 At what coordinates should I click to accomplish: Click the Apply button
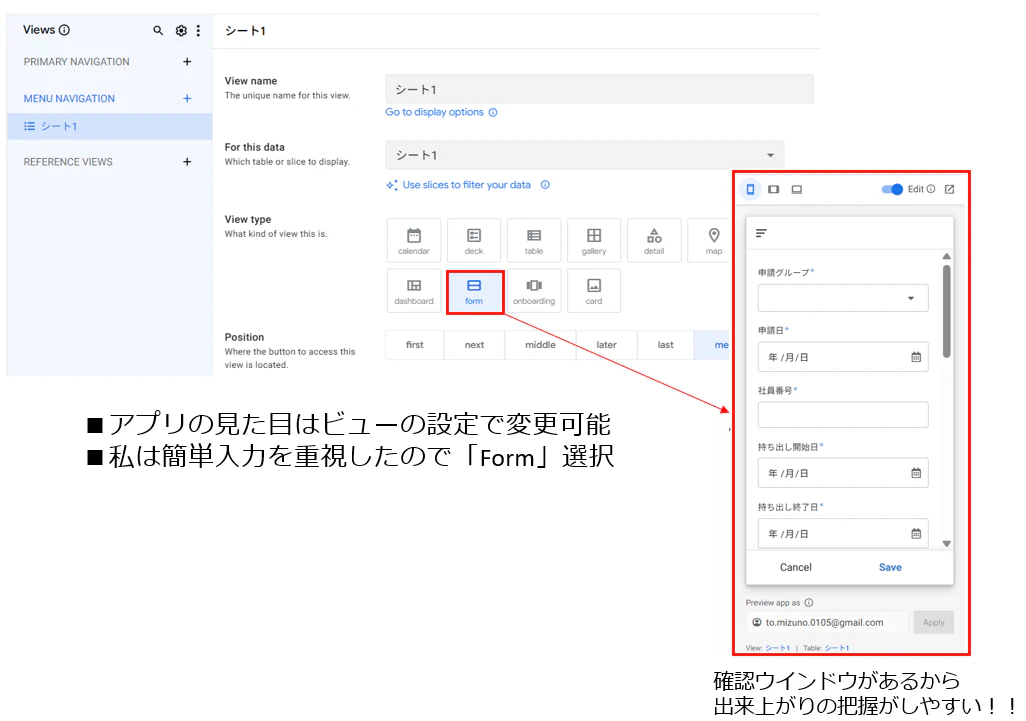click(x=934, y=622)
